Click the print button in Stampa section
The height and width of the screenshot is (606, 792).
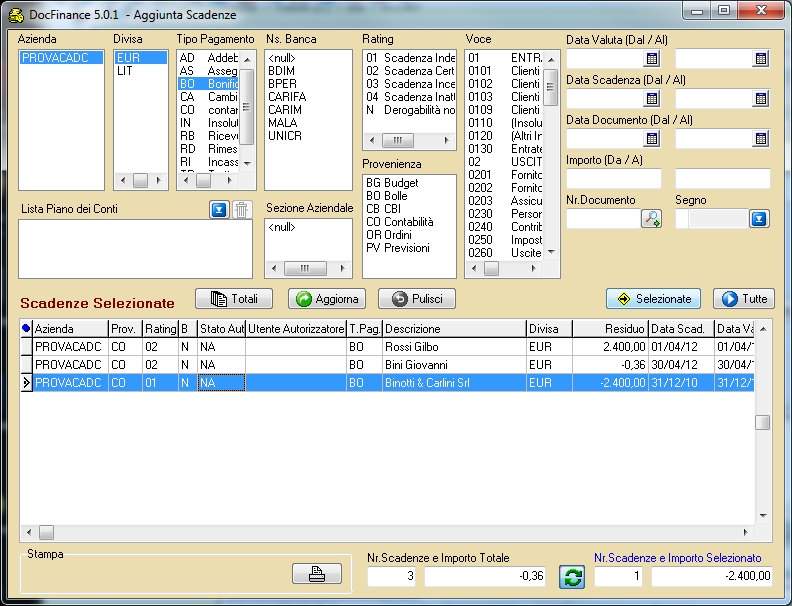pos(316,574)
